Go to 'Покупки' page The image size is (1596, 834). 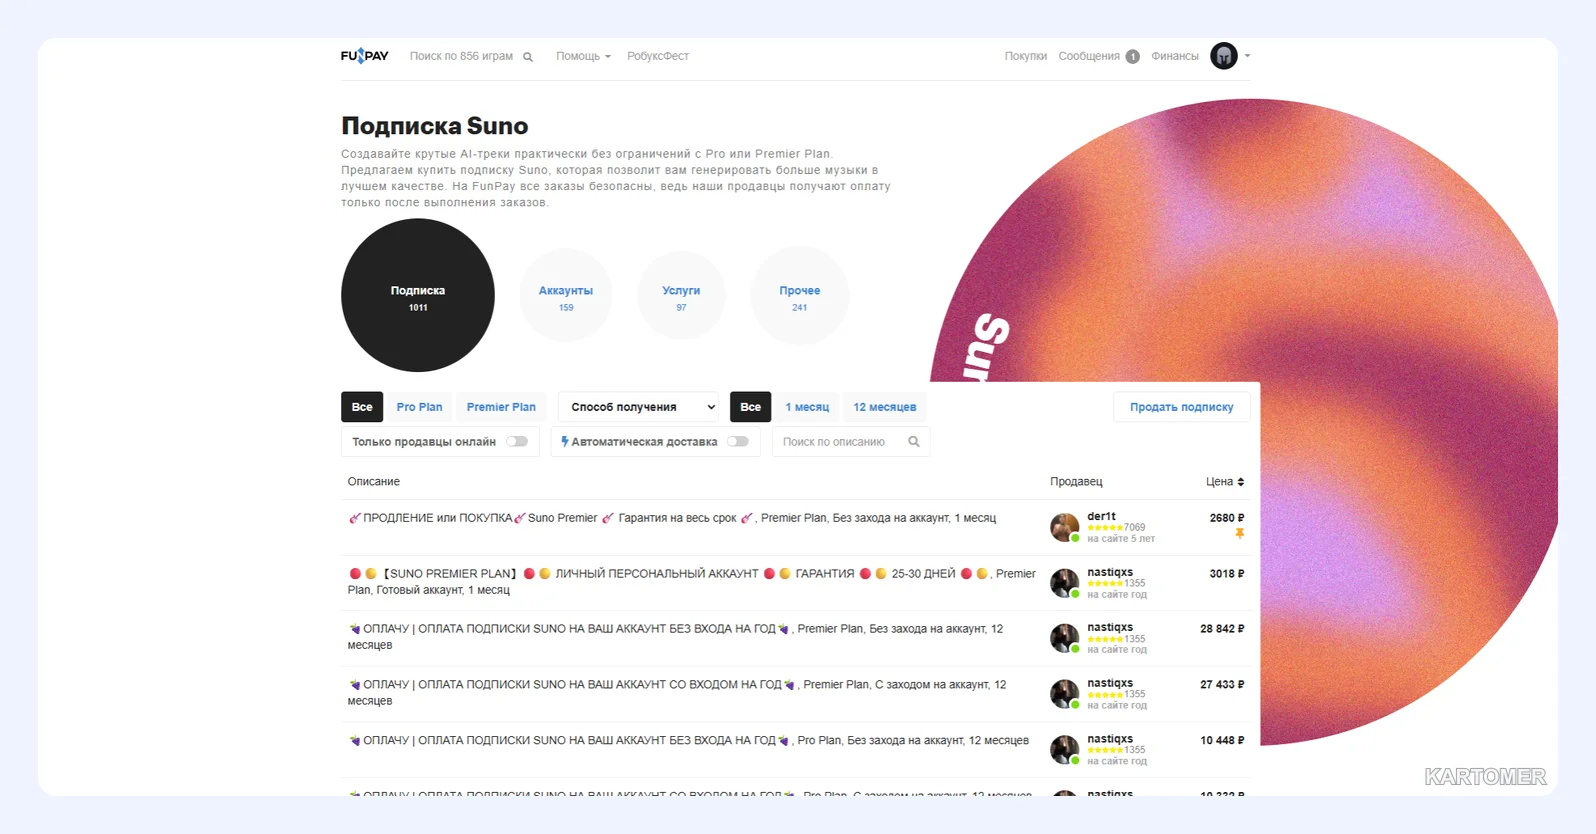pos(1026,56)
